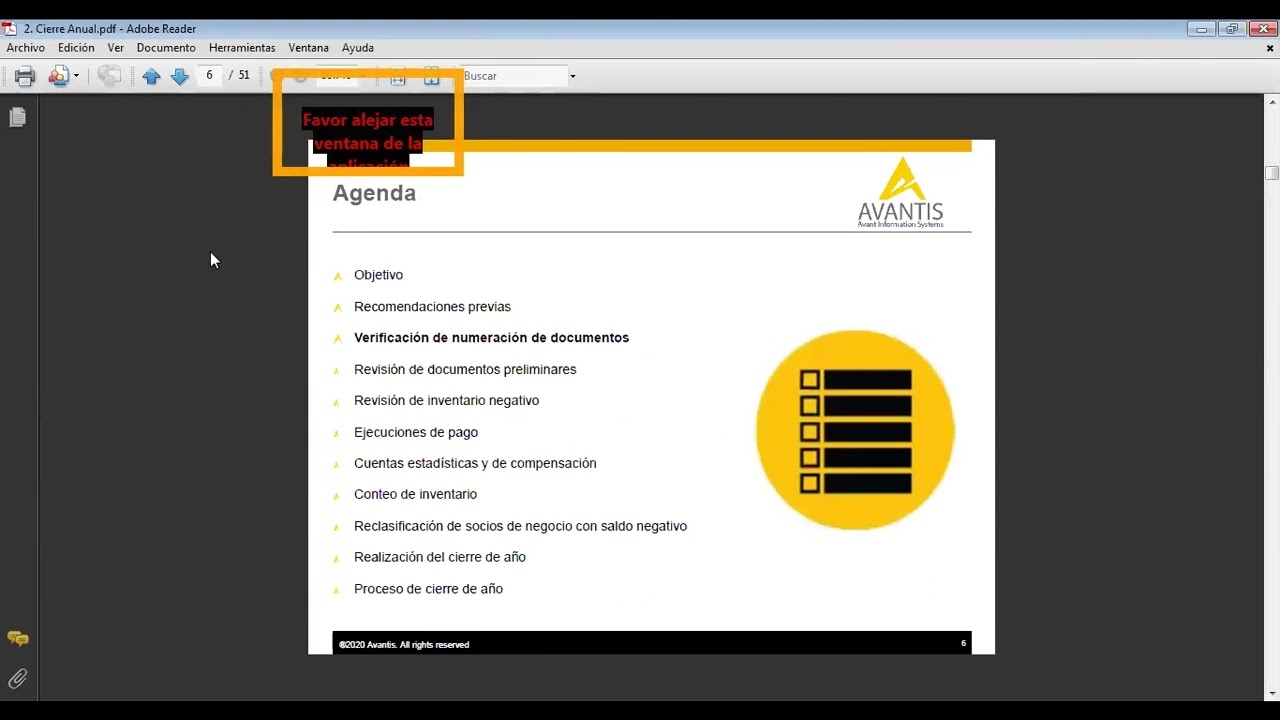Screen dimensions: 1280x720
Task: Click "Reclasificación de socios de negocio" item
Action: tap(520, 526)
